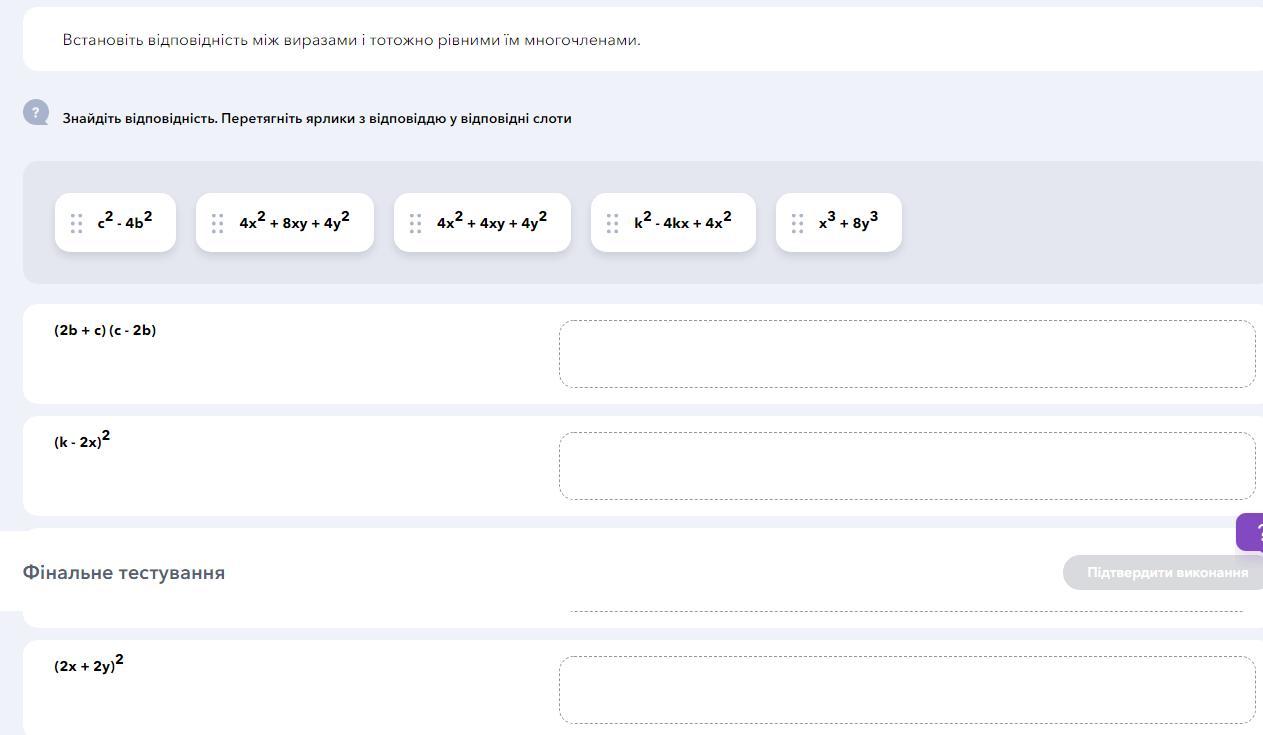
Task: Click the question mark help icon
Action: (36, 112)
